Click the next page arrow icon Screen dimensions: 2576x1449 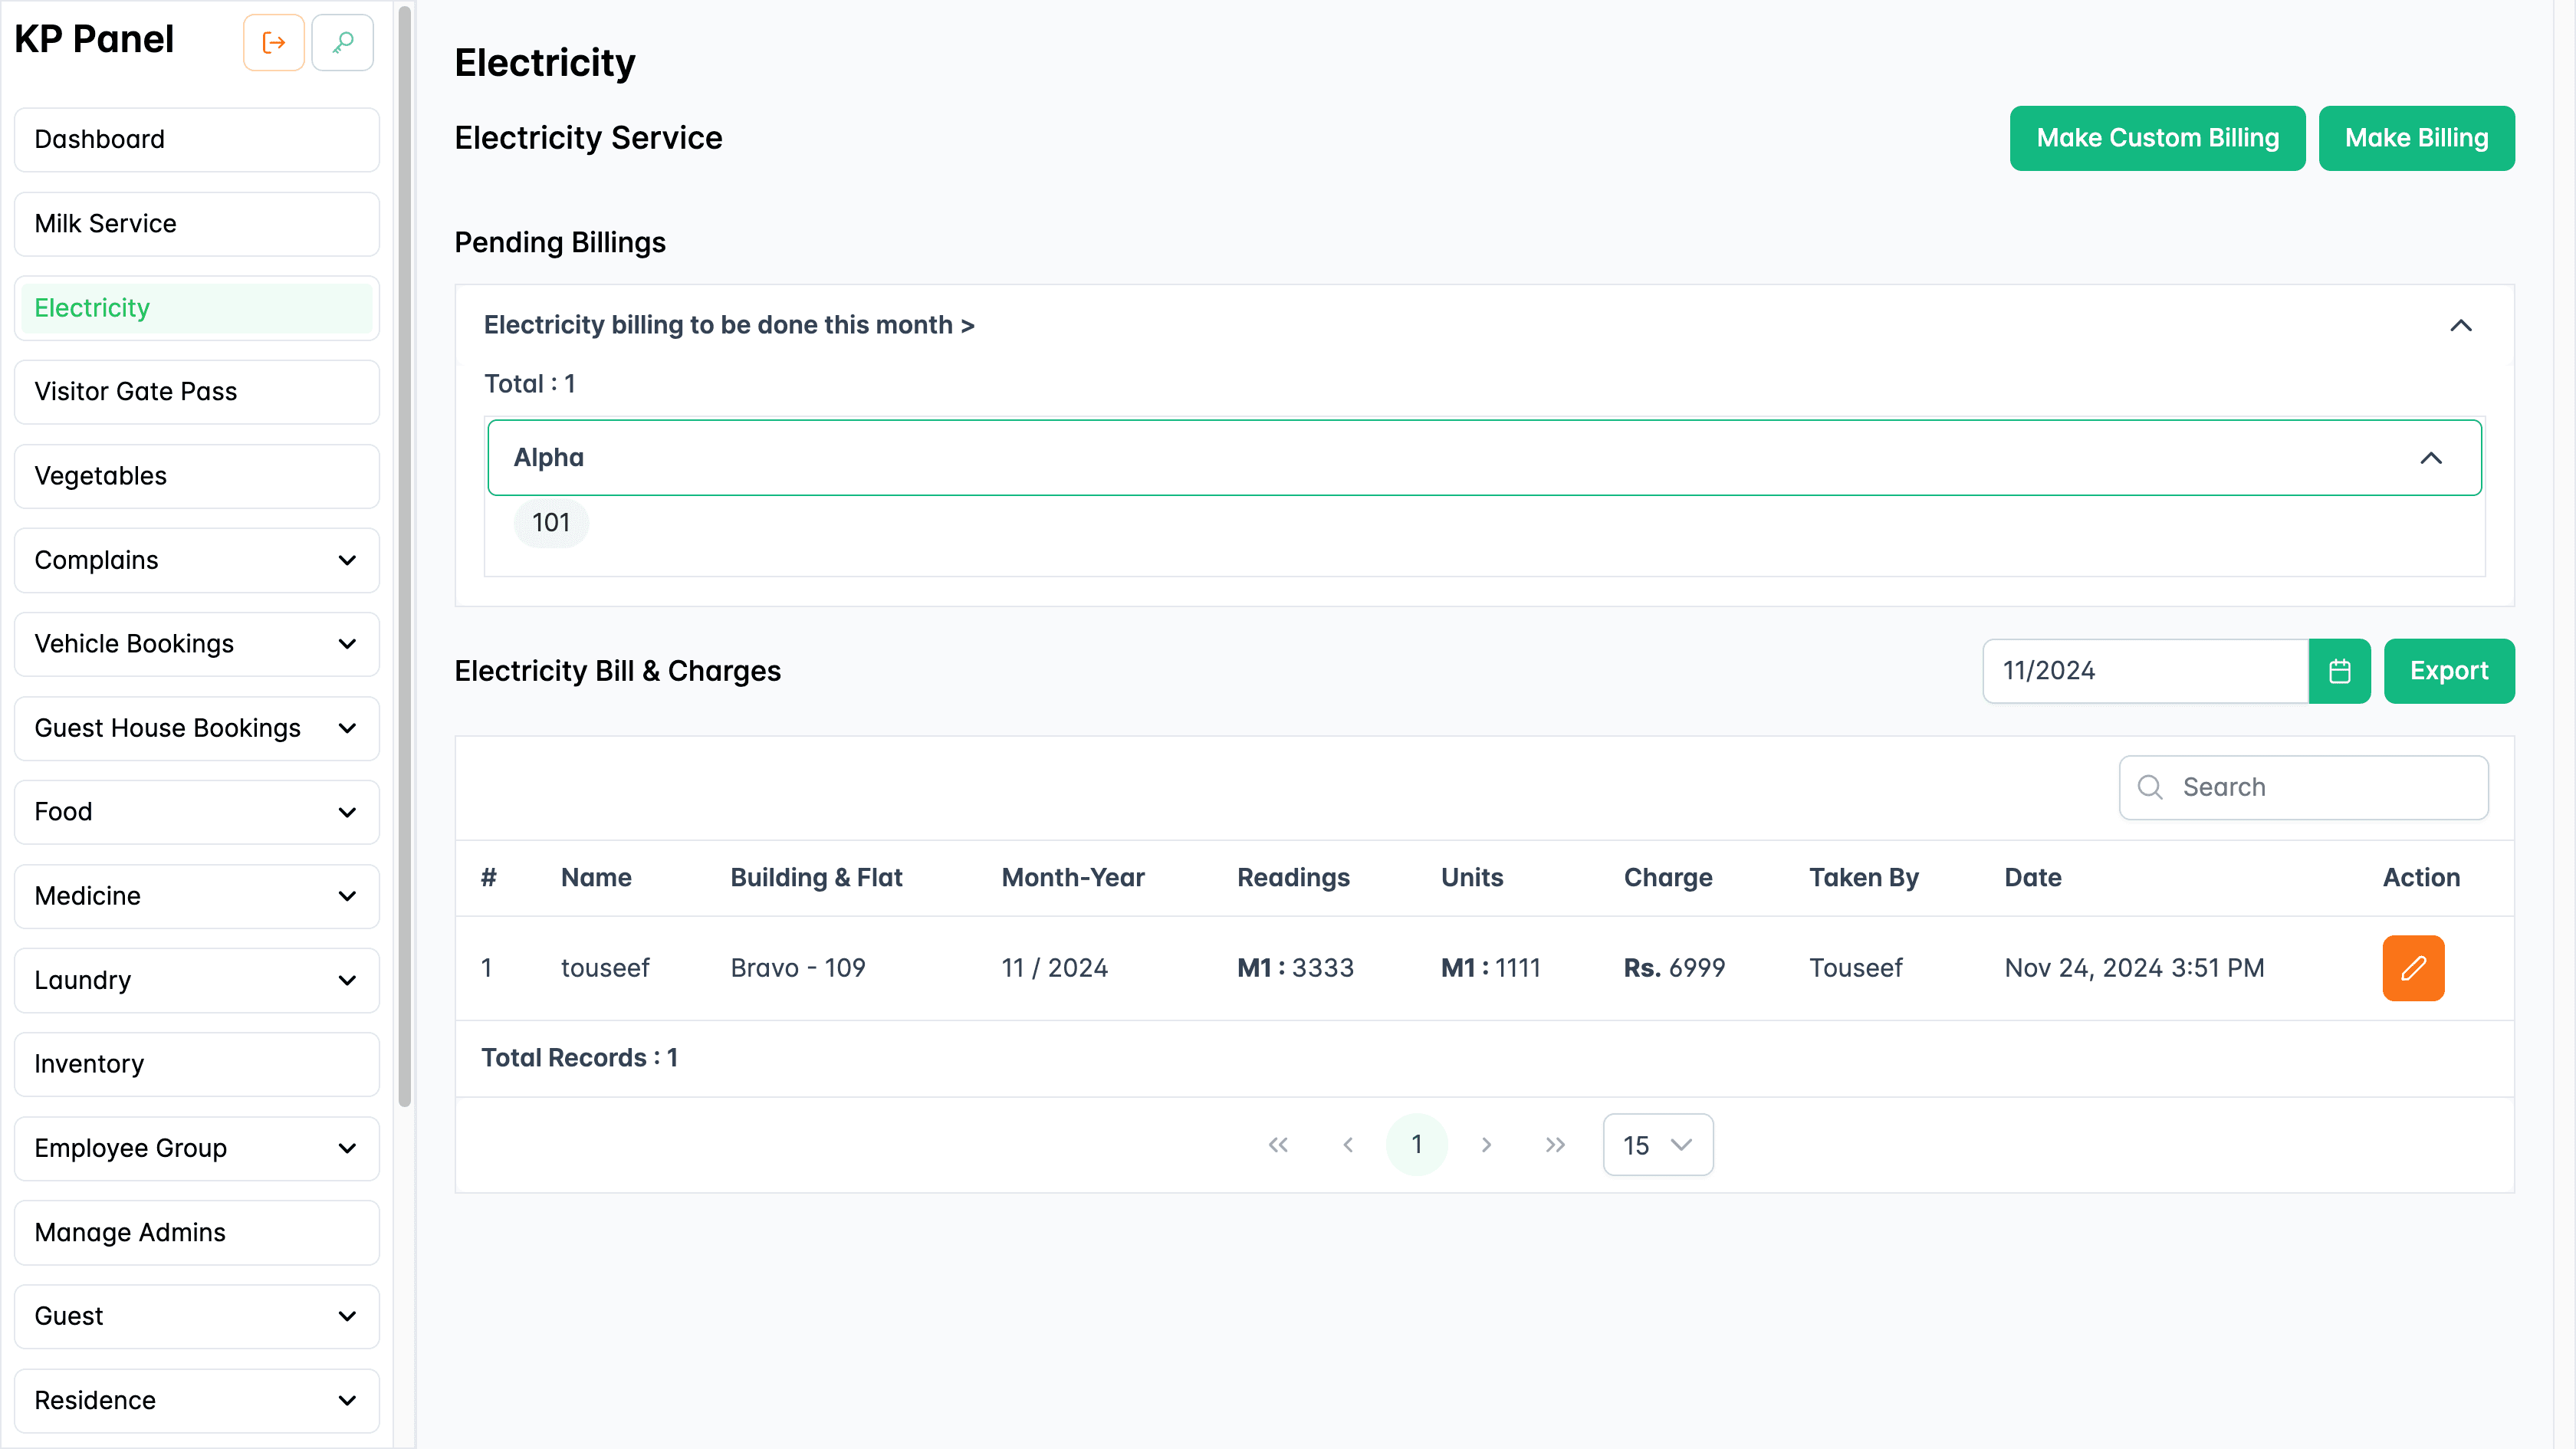[x=1486, y=1144]
